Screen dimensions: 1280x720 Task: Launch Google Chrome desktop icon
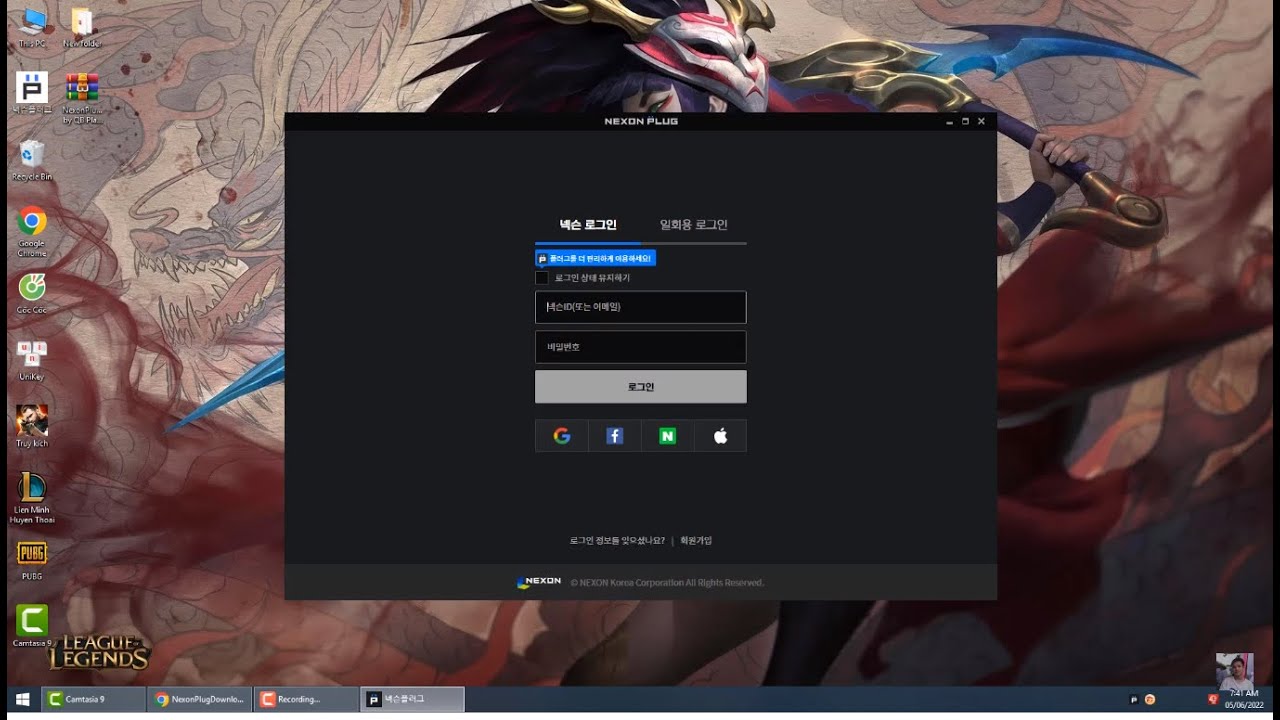tap(32, 232)
